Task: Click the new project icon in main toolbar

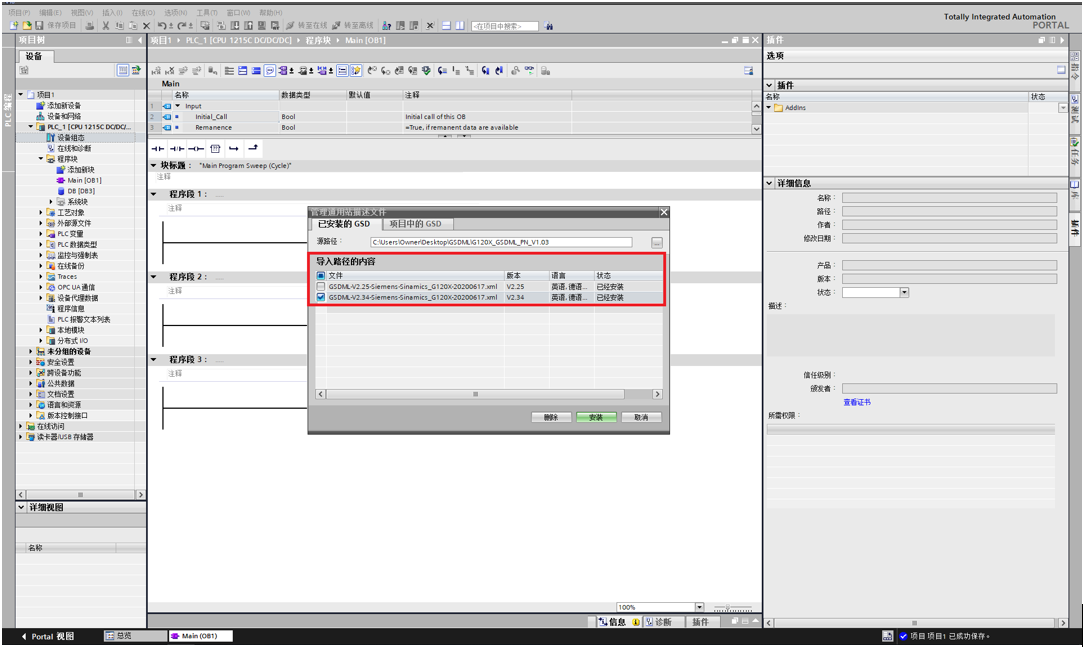Action: [13, 26]
